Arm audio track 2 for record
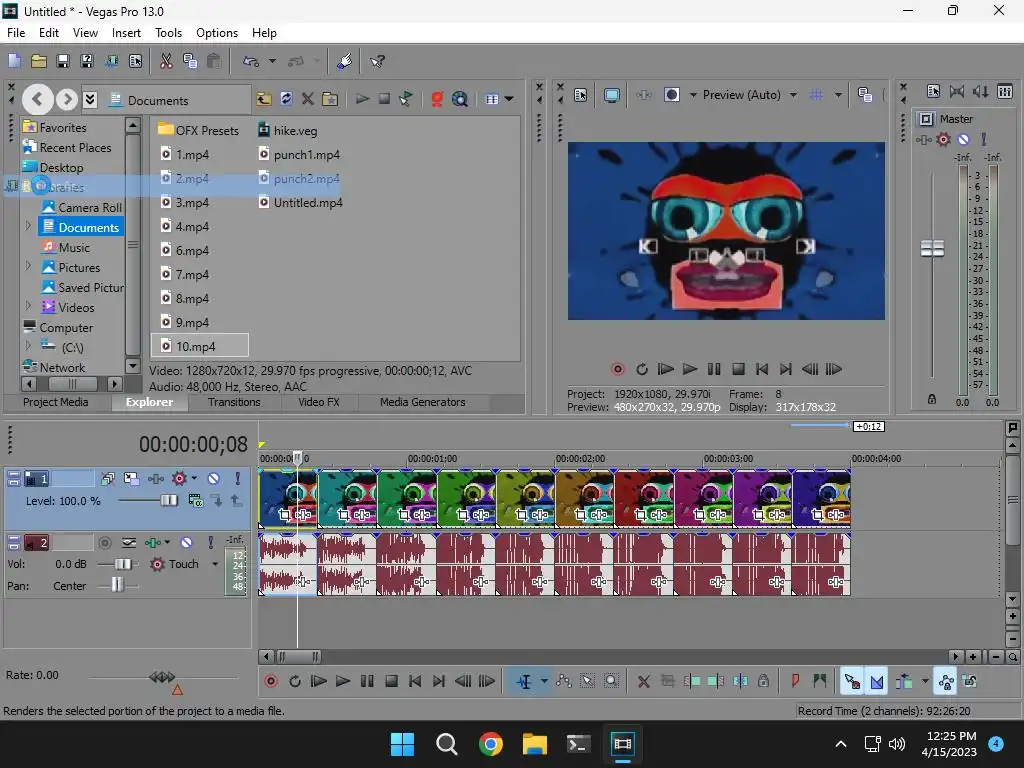 pyautogui.click(x=104, y=542)
